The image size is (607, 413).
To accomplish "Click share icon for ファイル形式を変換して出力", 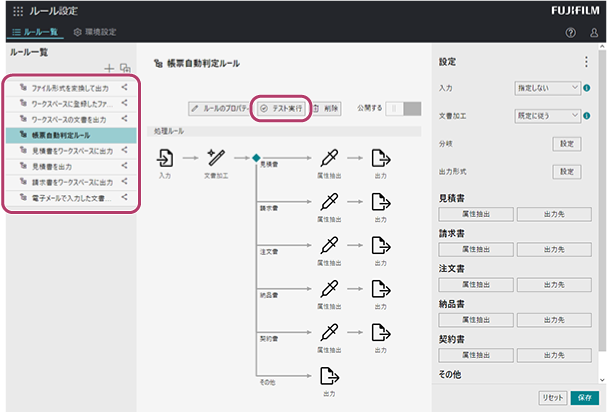I will coord(124,87).
